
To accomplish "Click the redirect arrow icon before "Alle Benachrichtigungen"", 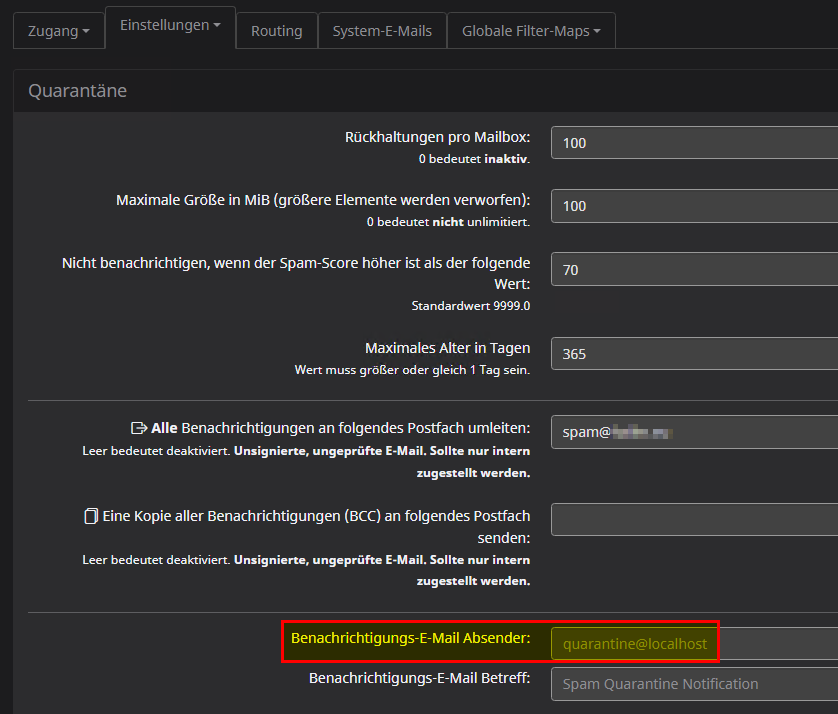I will pos(139,428).
